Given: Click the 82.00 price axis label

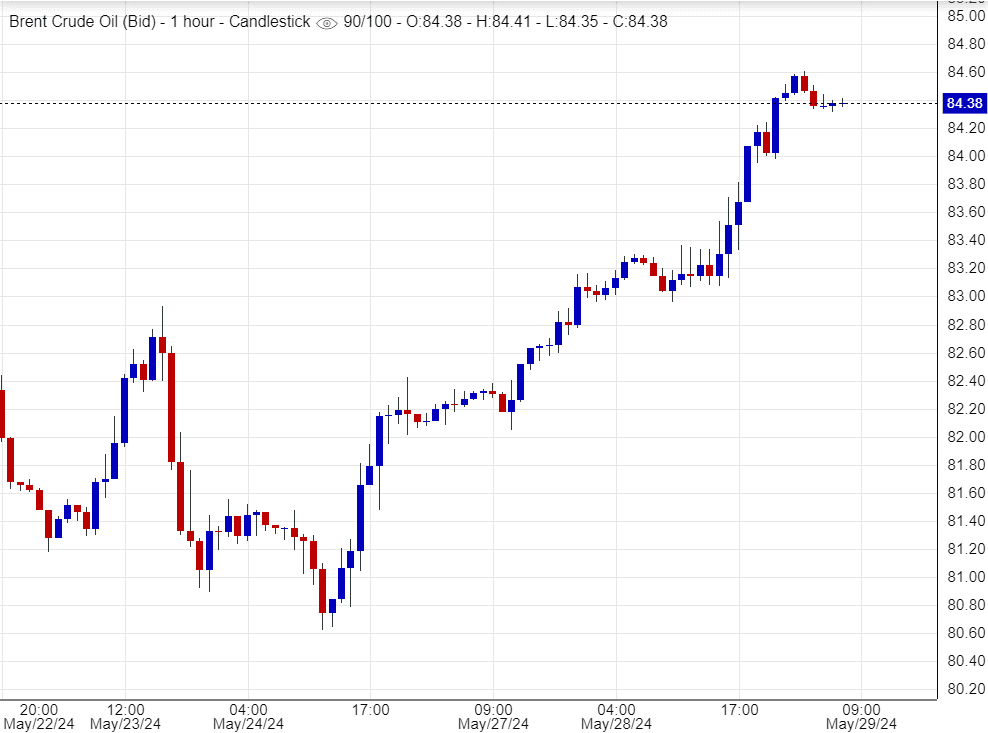Looking at the screenshot, I should click(x=964, y=436).
